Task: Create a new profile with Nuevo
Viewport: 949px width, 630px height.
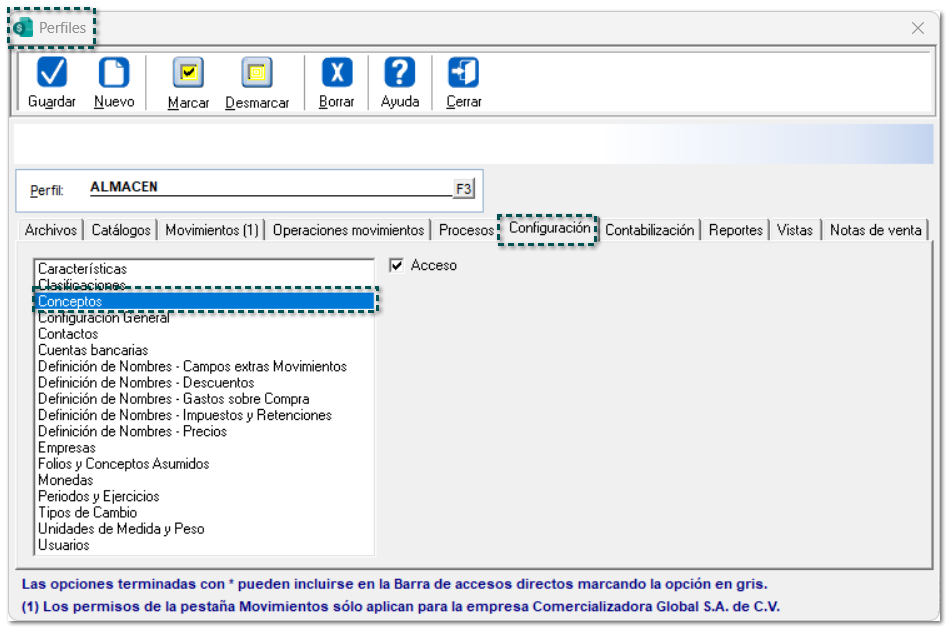Action: [114, 74]
